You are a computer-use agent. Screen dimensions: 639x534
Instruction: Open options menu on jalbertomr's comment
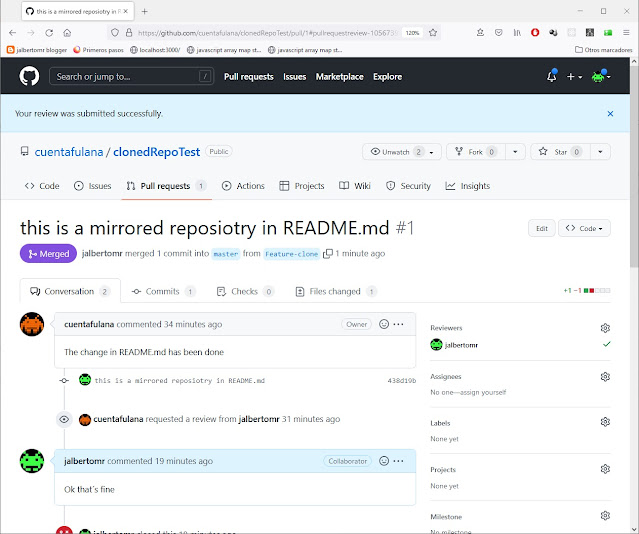click(x=399, y=461)
